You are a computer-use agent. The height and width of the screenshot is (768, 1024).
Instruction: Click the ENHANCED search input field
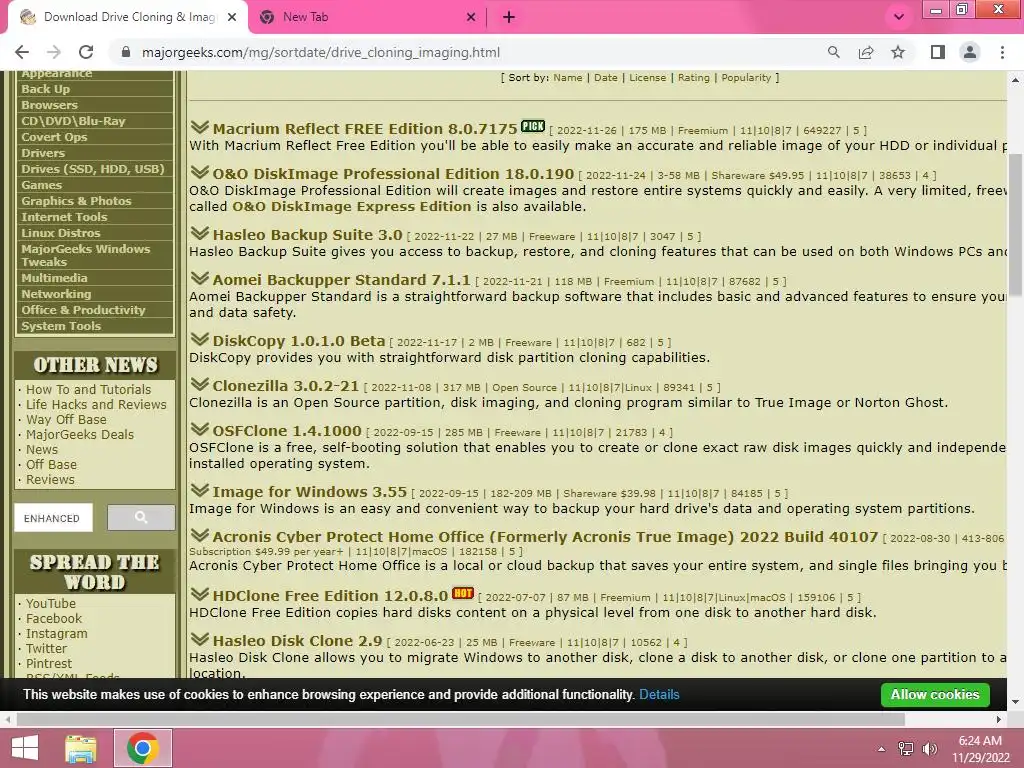[x=54, y=518]
